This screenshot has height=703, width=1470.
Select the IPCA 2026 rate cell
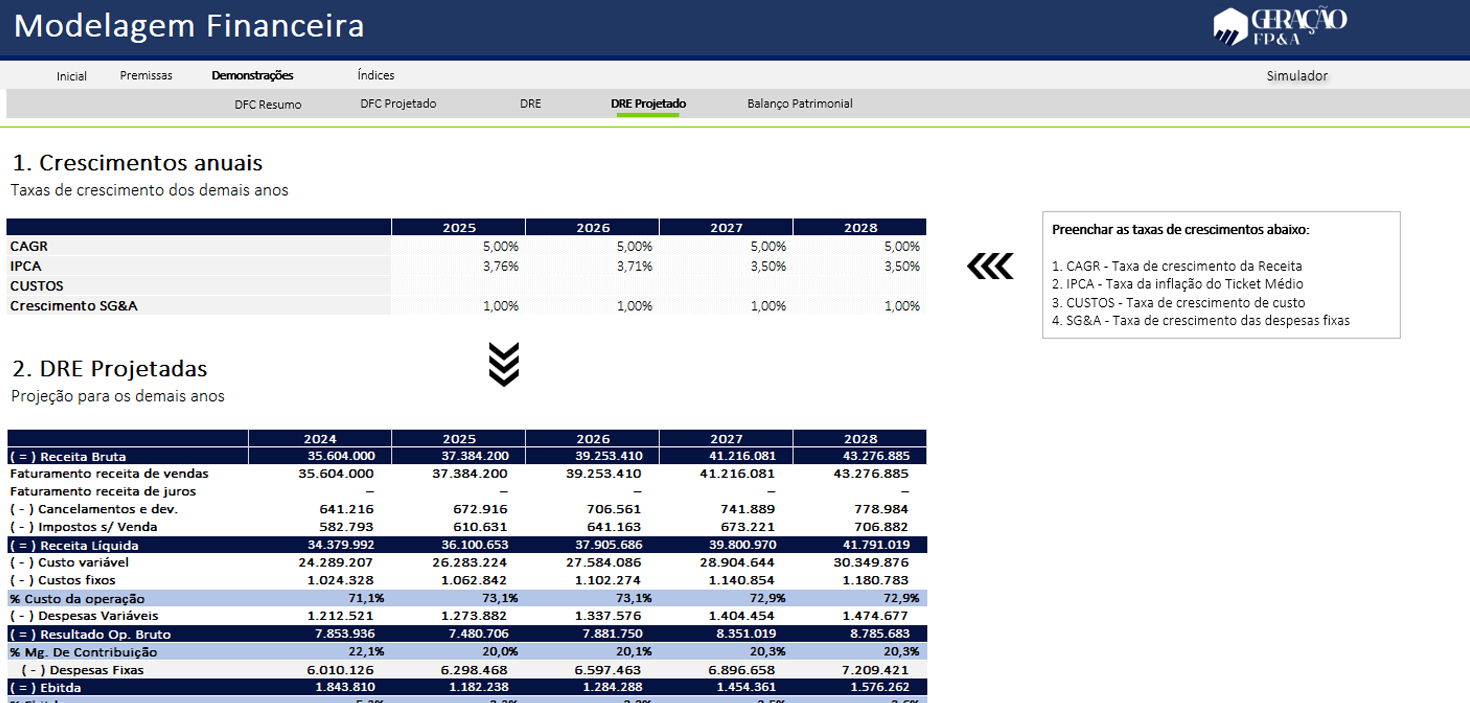[592, 266]
